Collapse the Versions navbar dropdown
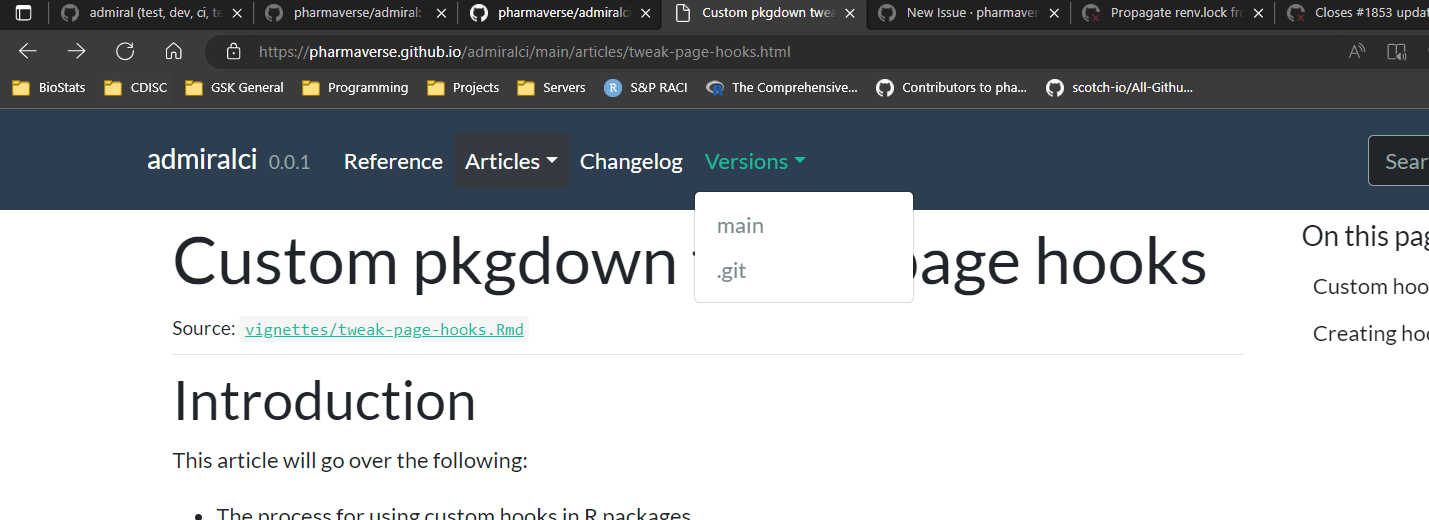This screenshot has height=520, width=1429. click(755, 161)
